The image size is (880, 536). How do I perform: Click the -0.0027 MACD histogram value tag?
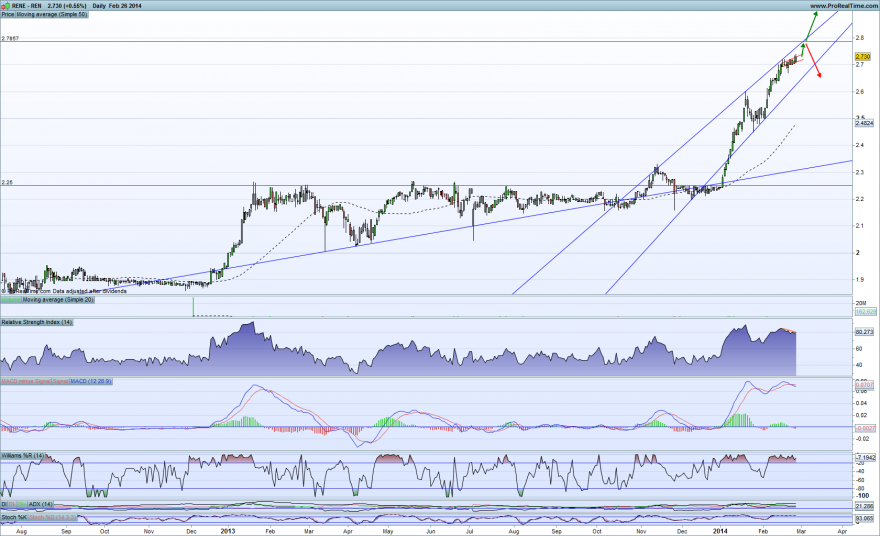[x=865, y=428]
